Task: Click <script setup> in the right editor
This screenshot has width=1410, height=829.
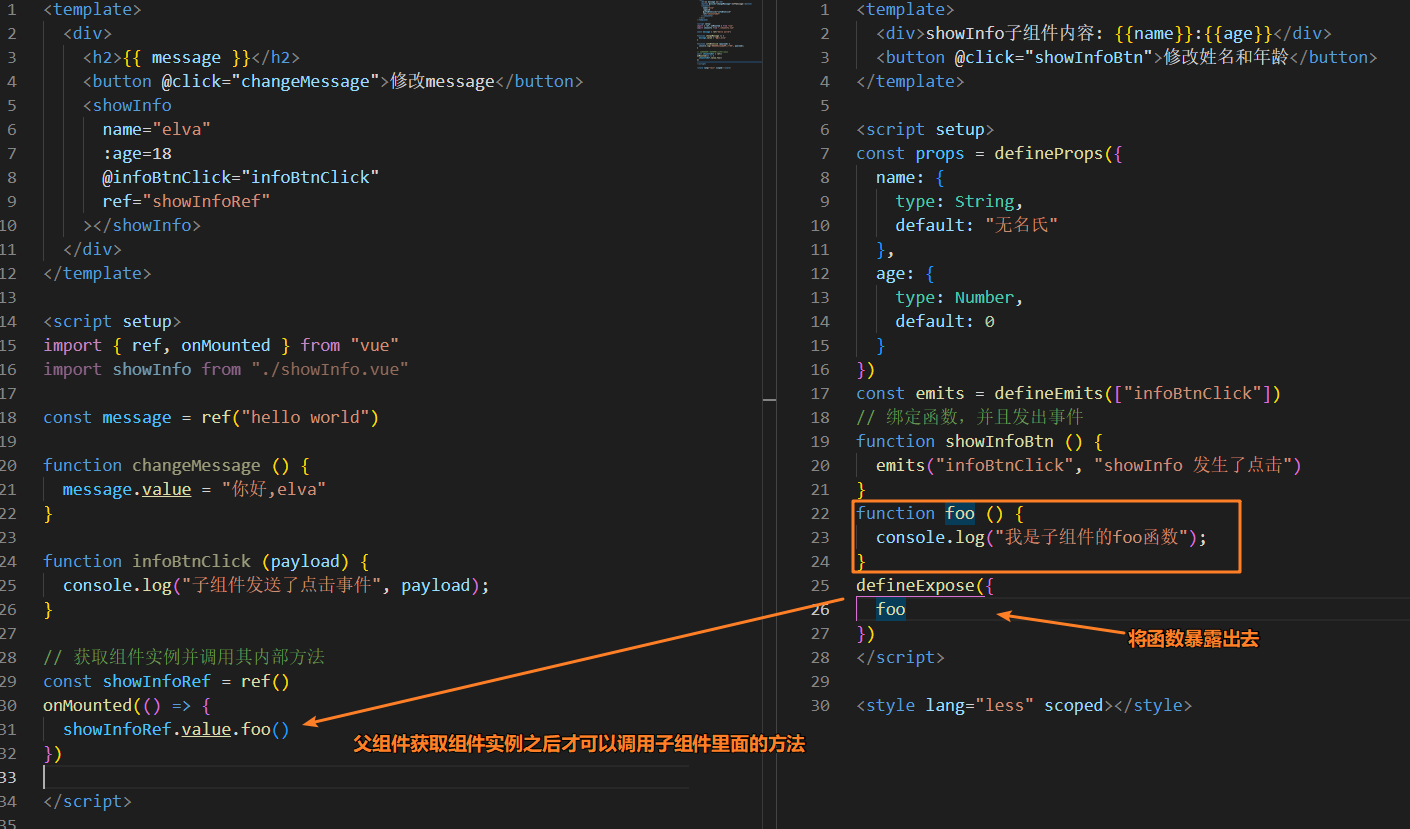Action: [925, 129]
